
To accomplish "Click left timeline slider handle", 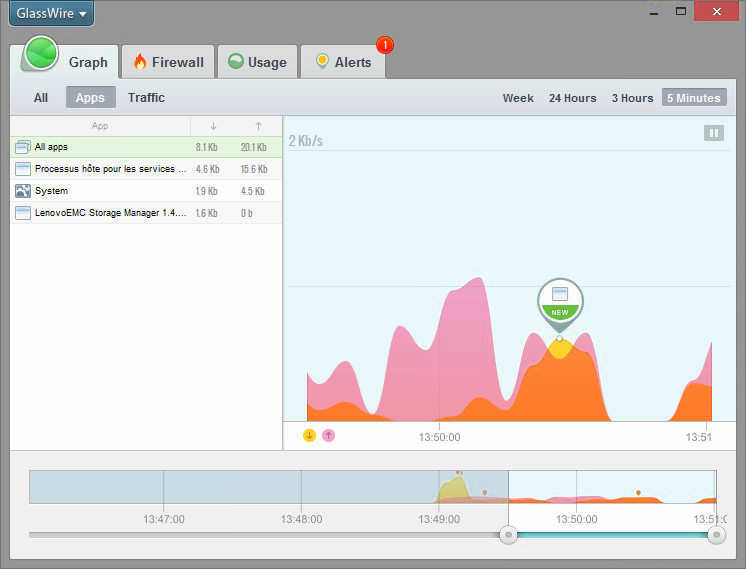I will [508, 535].
